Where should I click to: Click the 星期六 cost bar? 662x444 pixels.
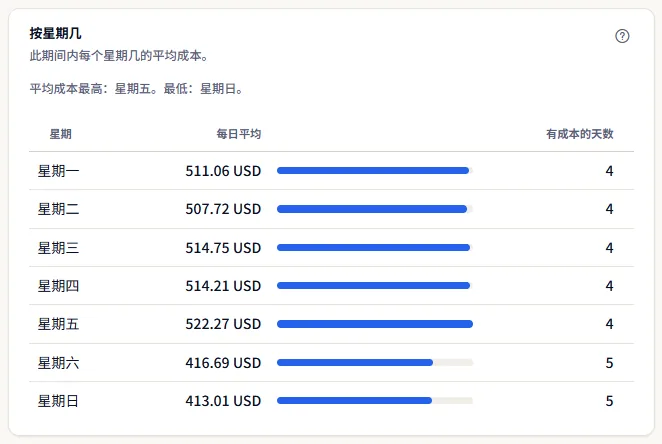pyautogui.click(x=375, y=363)
